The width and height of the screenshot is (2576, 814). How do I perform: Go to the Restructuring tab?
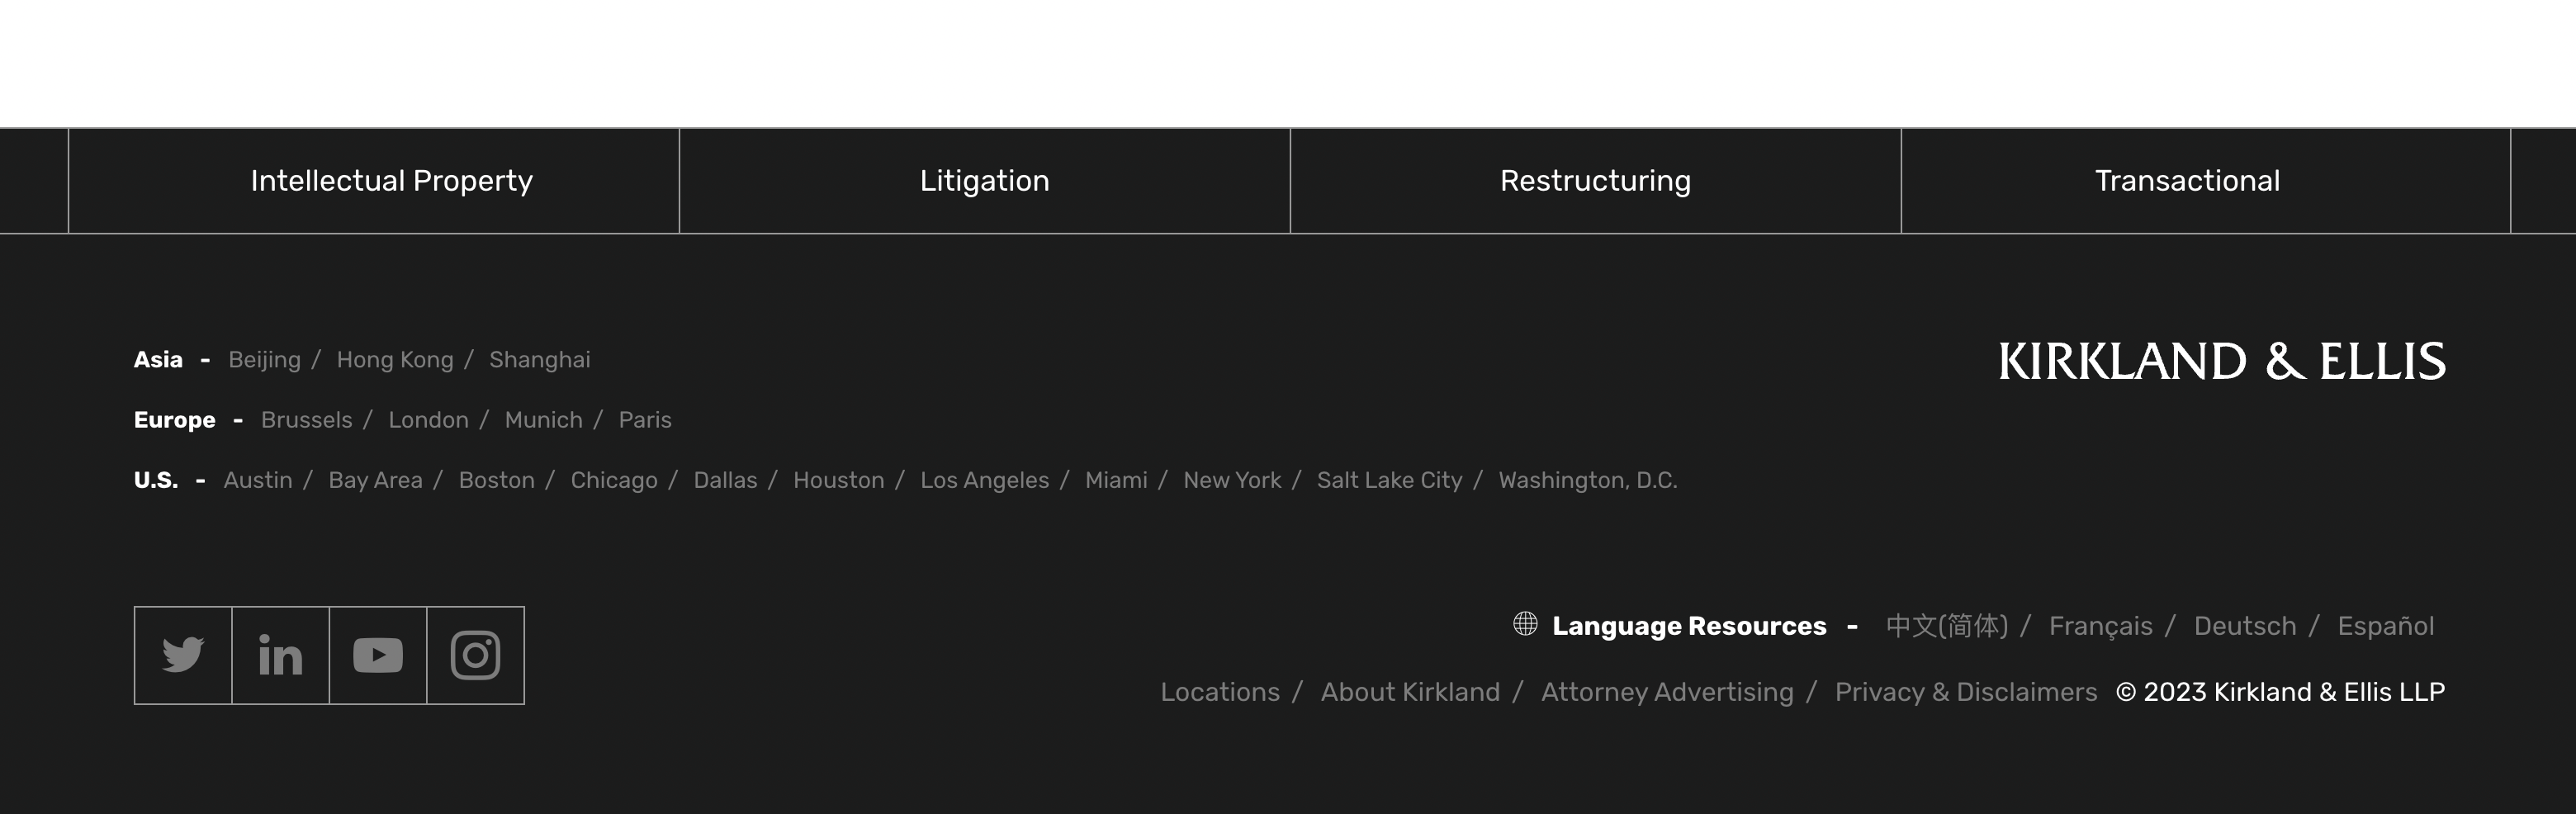coord(1595,181)
